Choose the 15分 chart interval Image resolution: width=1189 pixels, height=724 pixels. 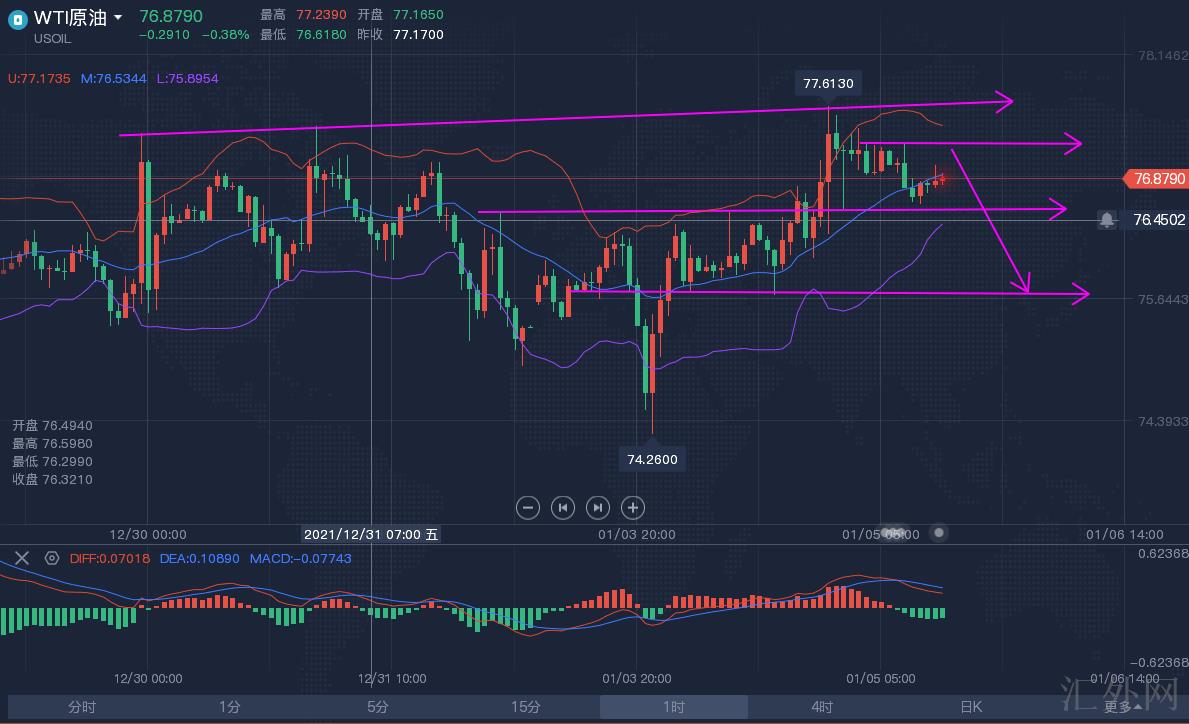pos(526,707)
